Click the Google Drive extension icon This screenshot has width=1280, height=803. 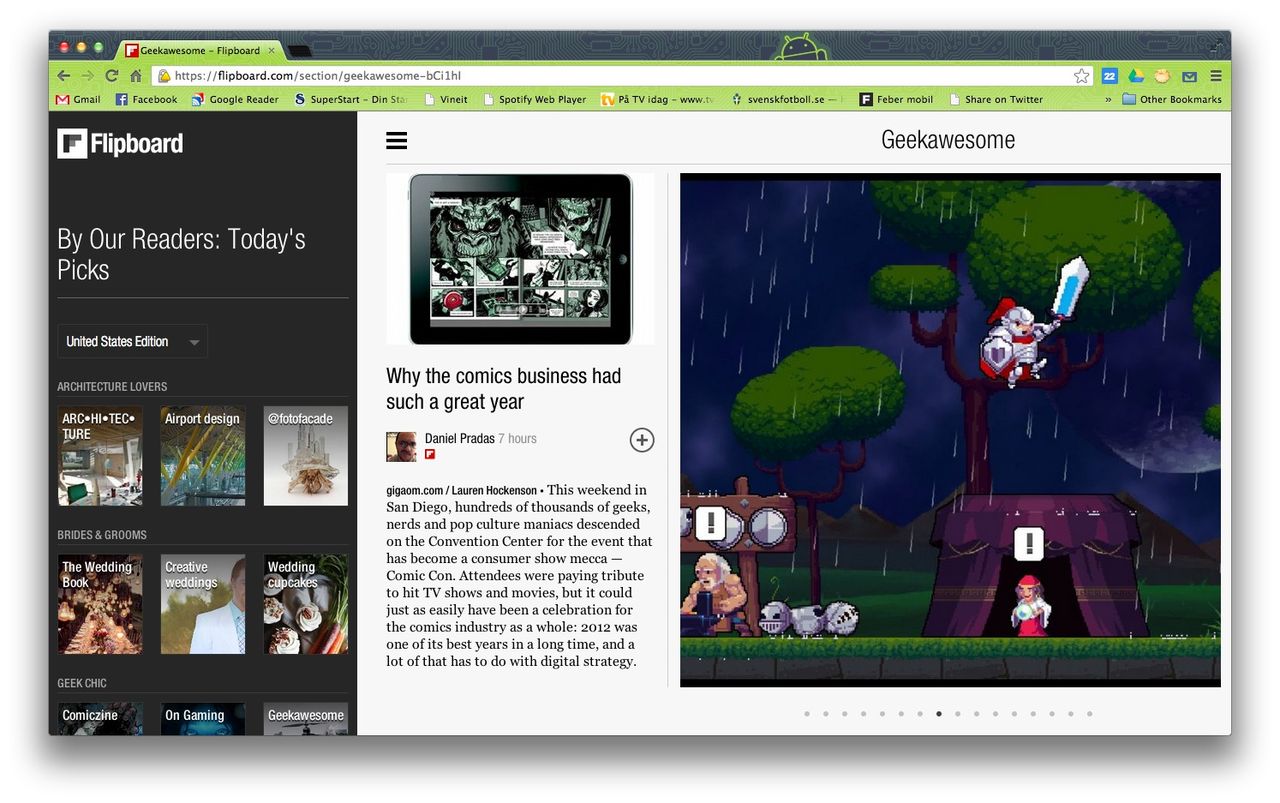pos(1136,75)
